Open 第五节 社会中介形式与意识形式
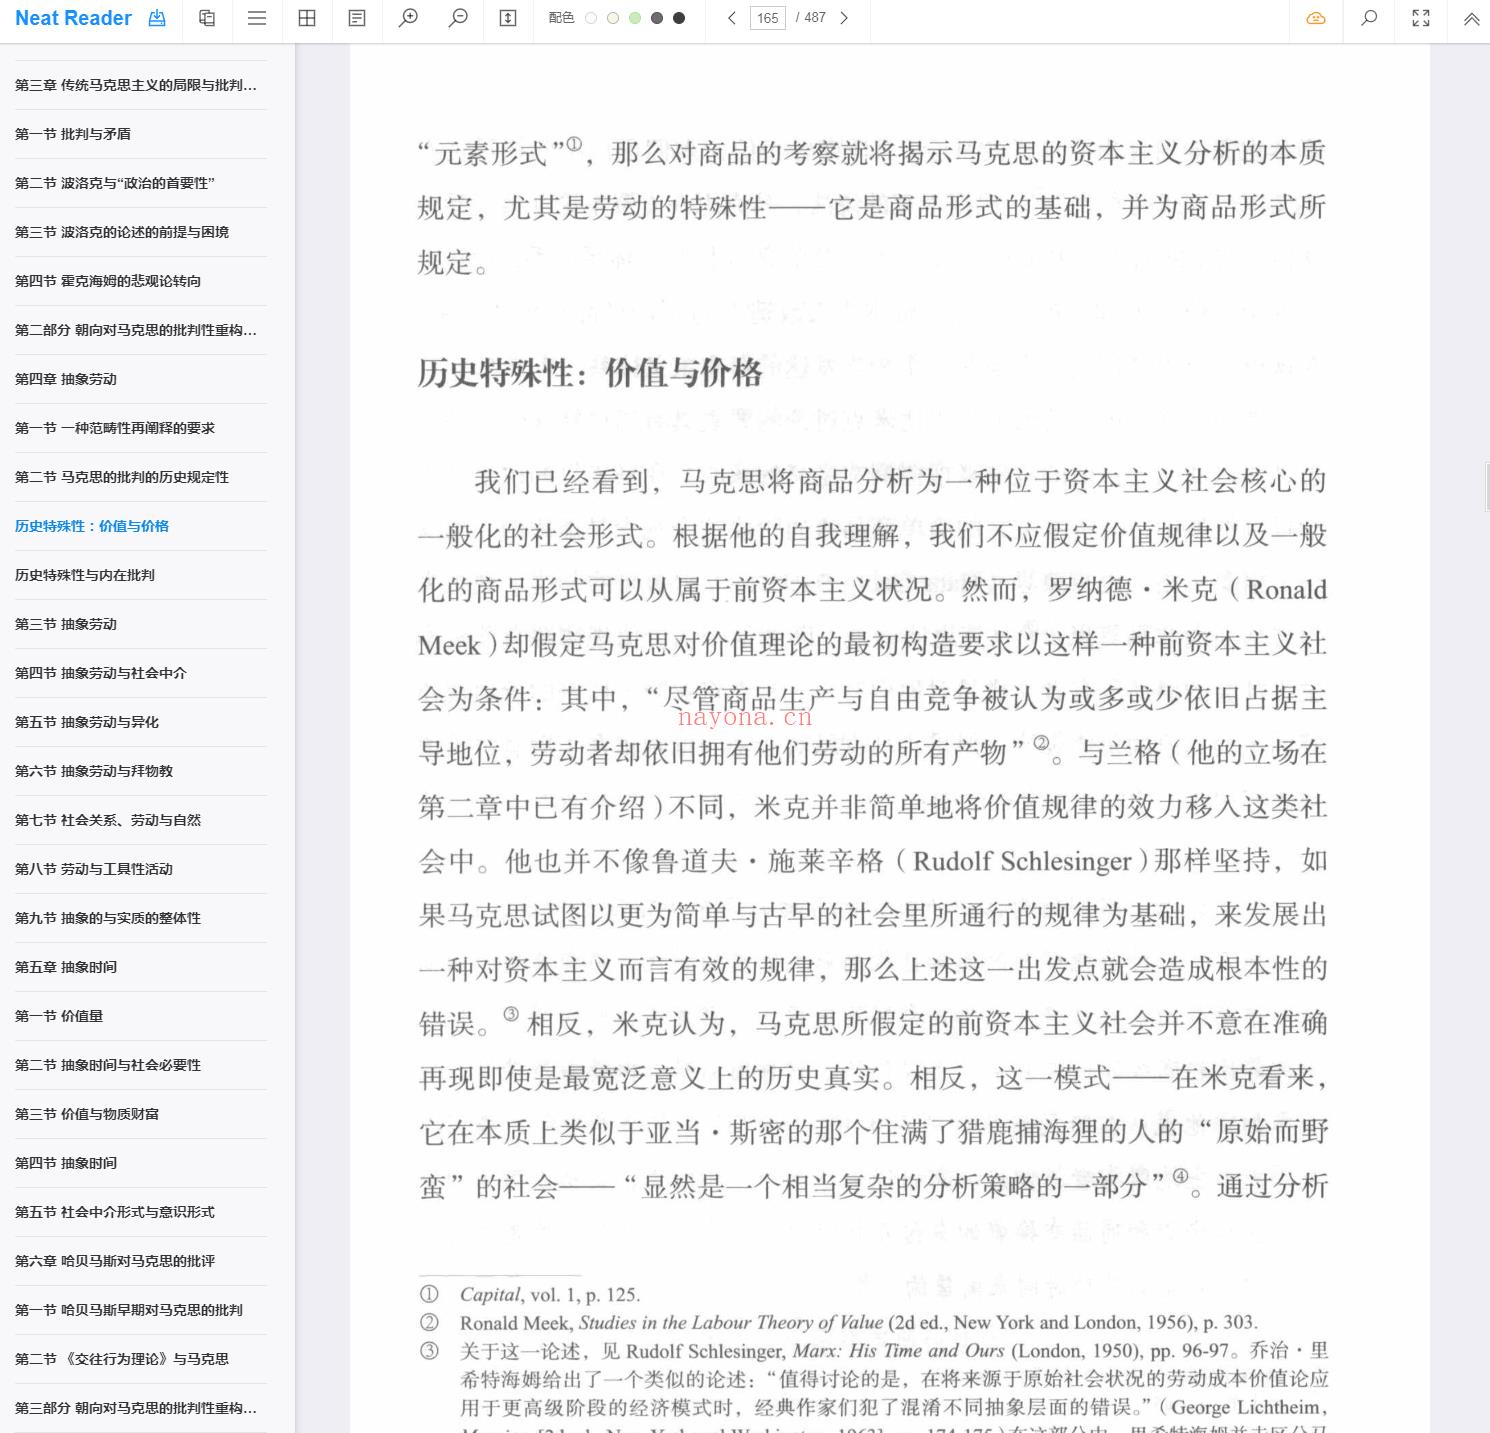The width and height of the screenshot is (1490, 1433). tap(115, 1212)
